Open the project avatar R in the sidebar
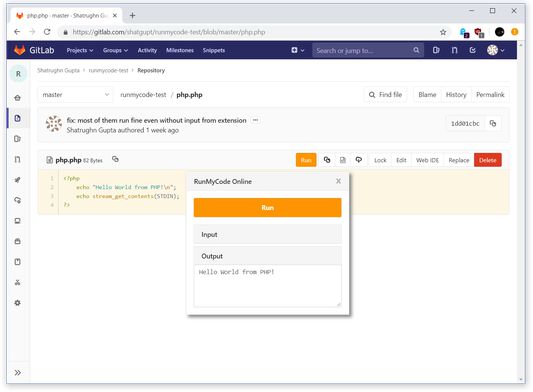The height and width of the screenshot is (392, 533). click(x=18, y=74)
